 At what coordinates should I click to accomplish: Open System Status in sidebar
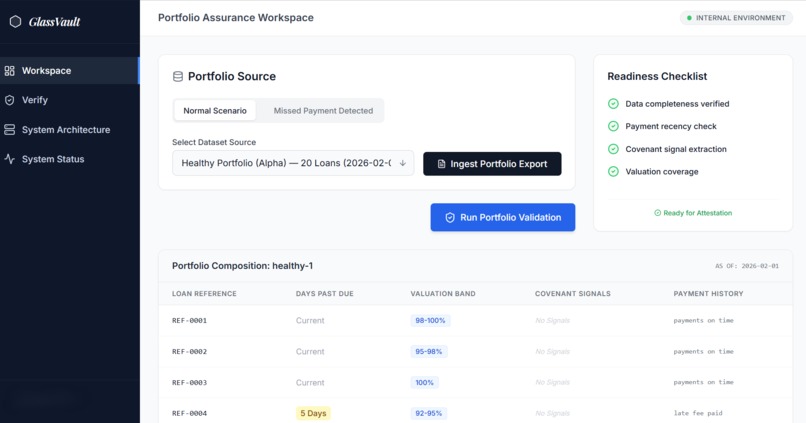click(69, 159)
